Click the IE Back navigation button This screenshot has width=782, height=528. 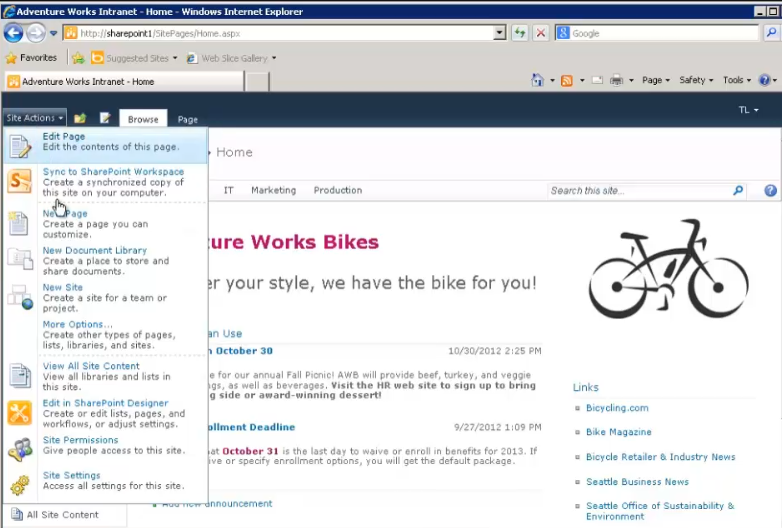coord(13,33)
